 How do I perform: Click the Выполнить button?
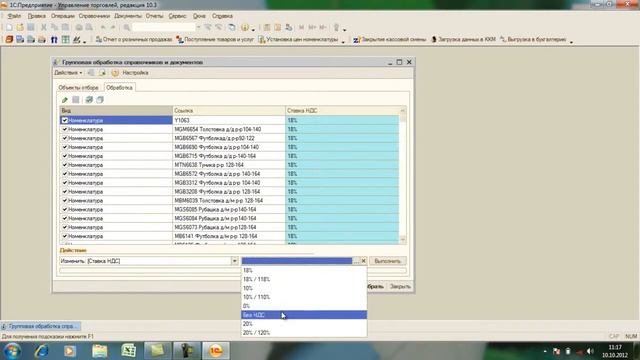(388, 261)
